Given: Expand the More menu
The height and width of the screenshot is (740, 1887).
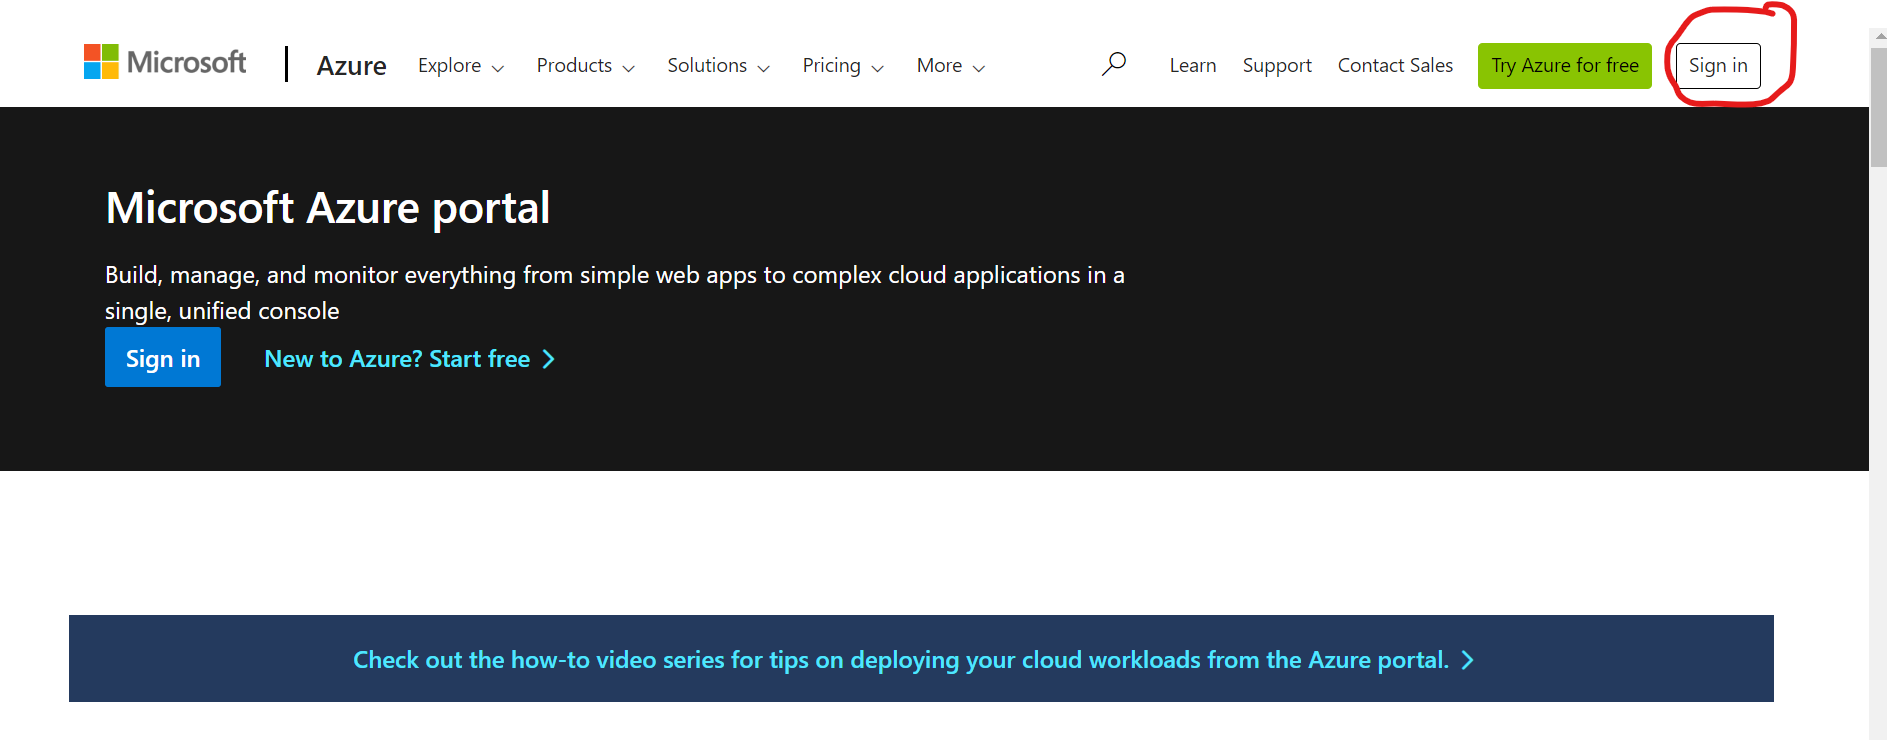Looking at the screenshot, I should pos(950,66).
